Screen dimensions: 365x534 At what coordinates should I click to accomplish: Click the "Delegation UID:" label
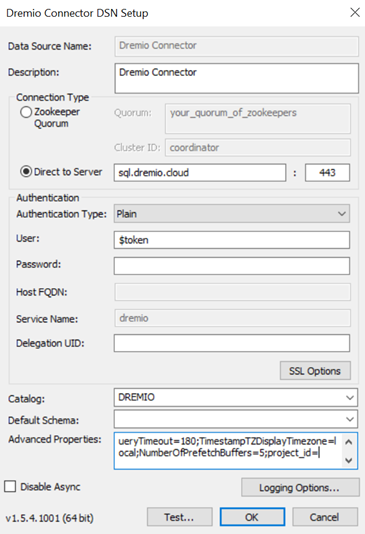(x=50, y=343)
